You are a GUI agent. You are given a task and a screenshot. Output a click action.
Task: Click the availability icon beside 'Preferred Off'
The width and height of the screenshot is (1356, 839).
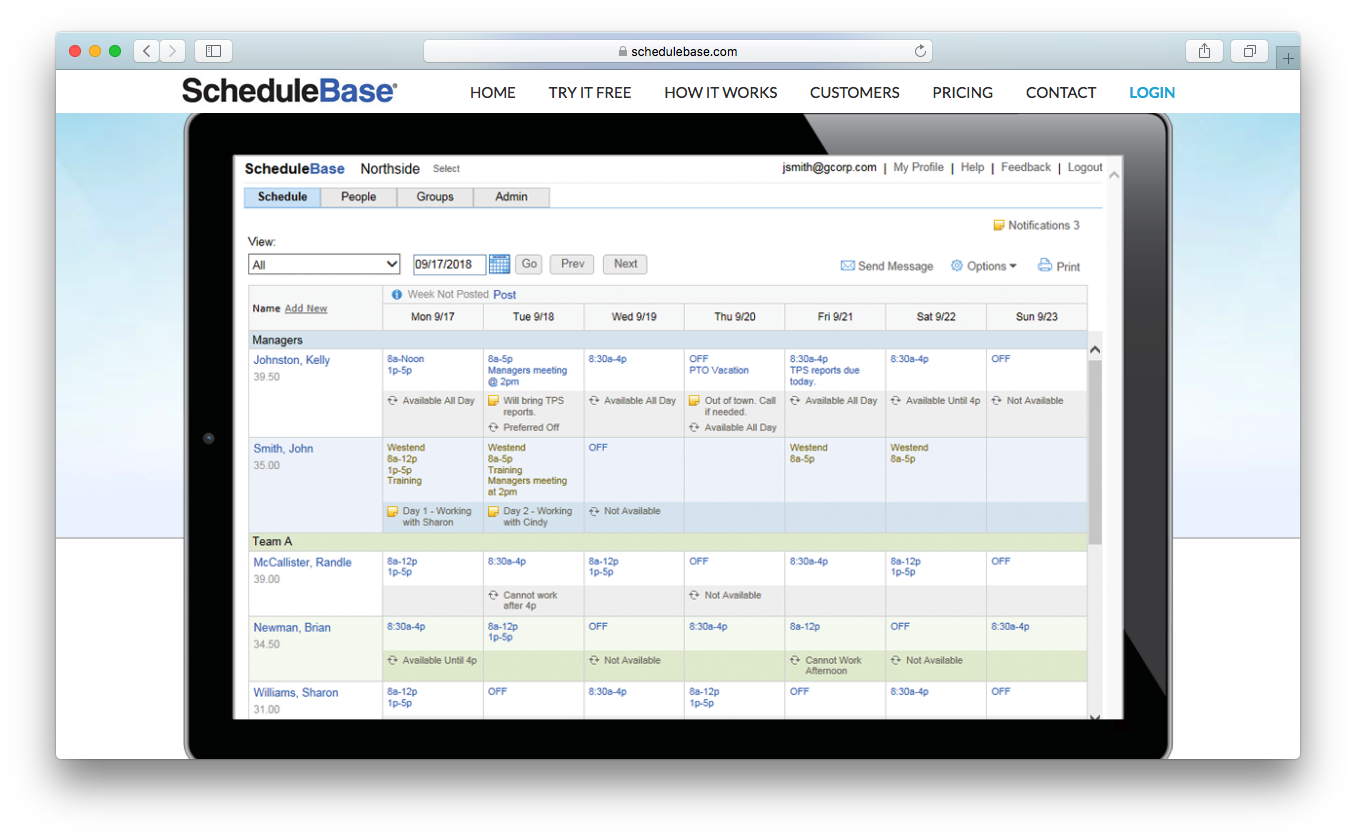(493, 427)
